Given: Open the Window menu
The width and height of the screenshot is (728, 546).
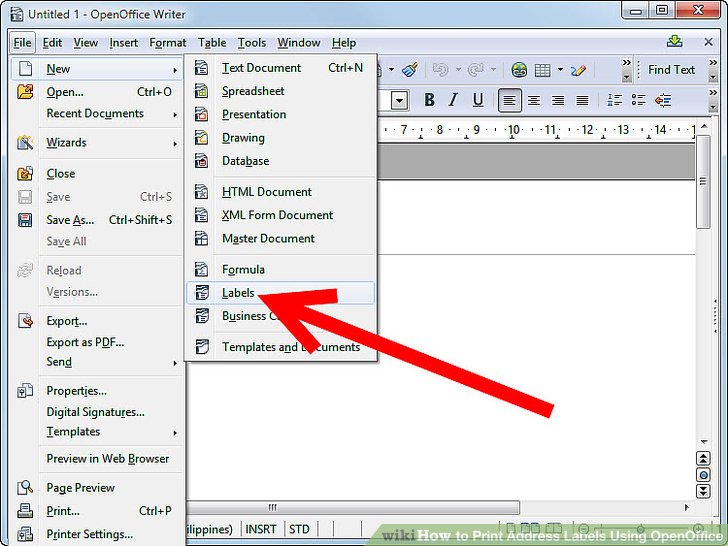Looking at the screenshot, I should pyautogui.click(x=299, y=43).
